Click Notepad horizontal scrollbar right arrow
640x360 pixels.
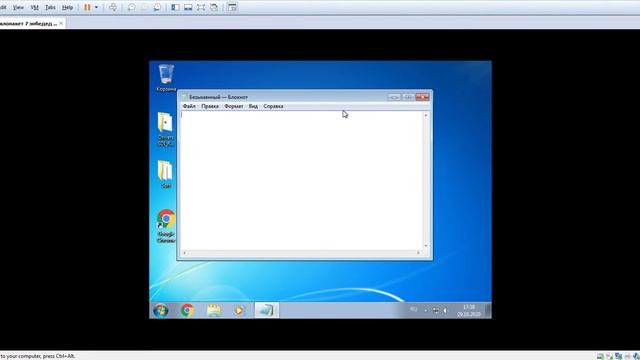[418, 253]
